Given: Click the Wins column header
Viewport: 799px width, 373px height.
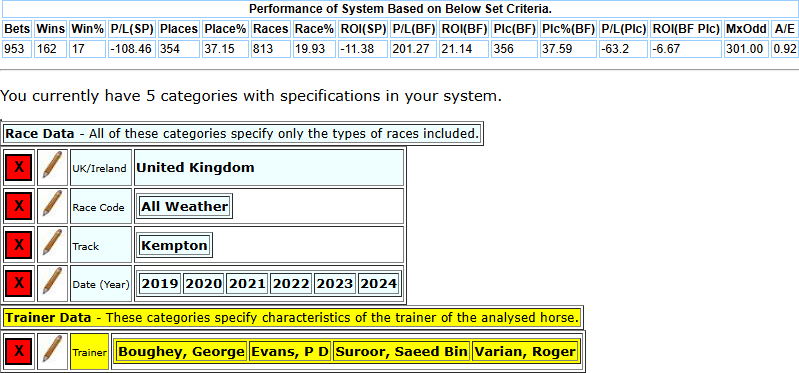Looking at the screenshot, I should (x=50, y=29).
